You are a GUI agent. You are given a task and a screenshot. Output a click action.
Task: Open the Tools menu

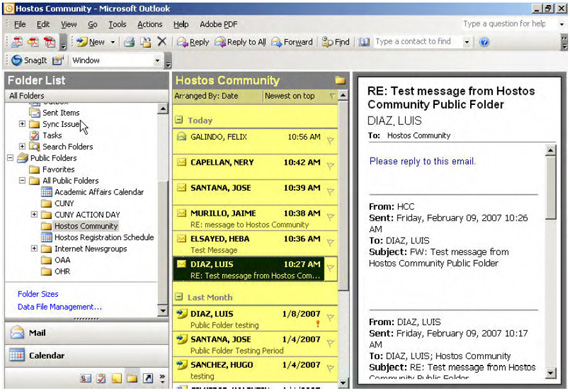pos(117,24)
